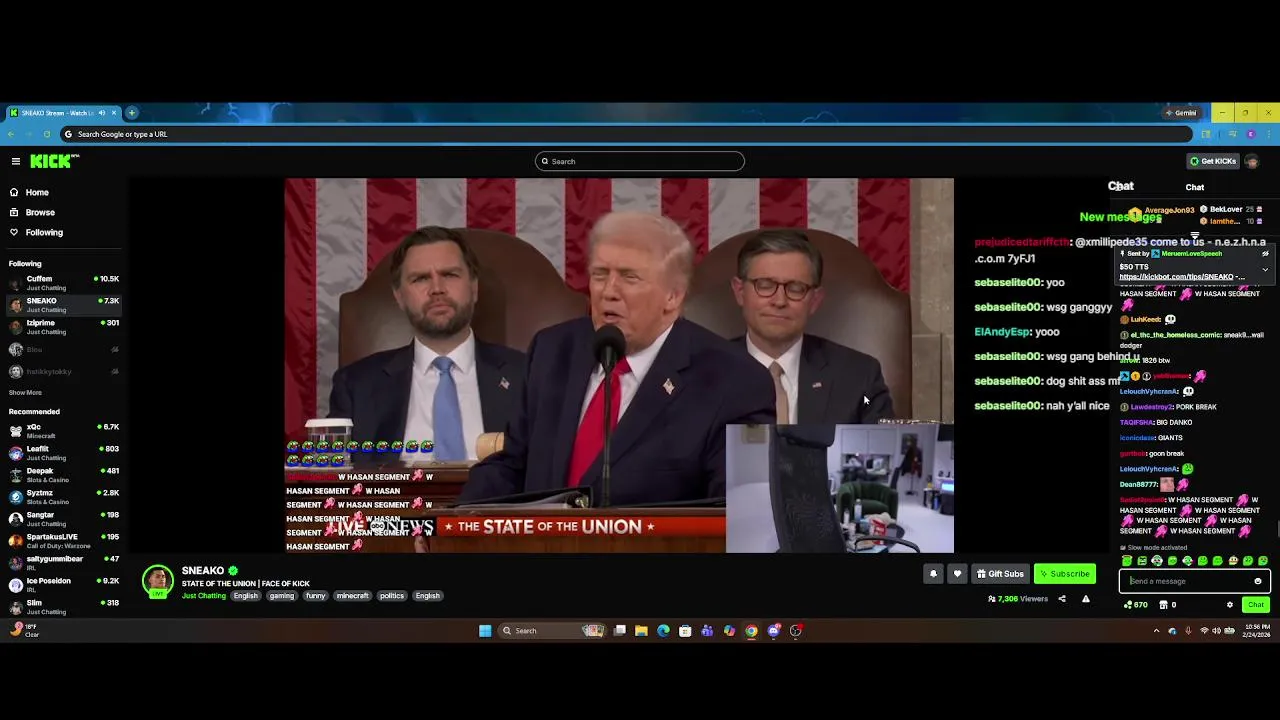Open Gemini button in Chrome
This screenshot has width=1280, height=720.
pos(1182,113)
